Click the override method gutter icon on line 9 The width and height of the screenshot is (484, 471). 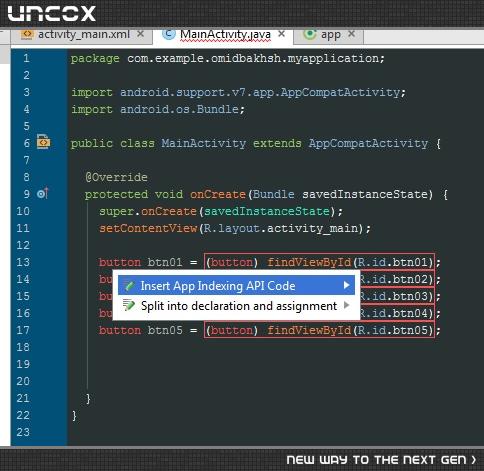(43, 193)
